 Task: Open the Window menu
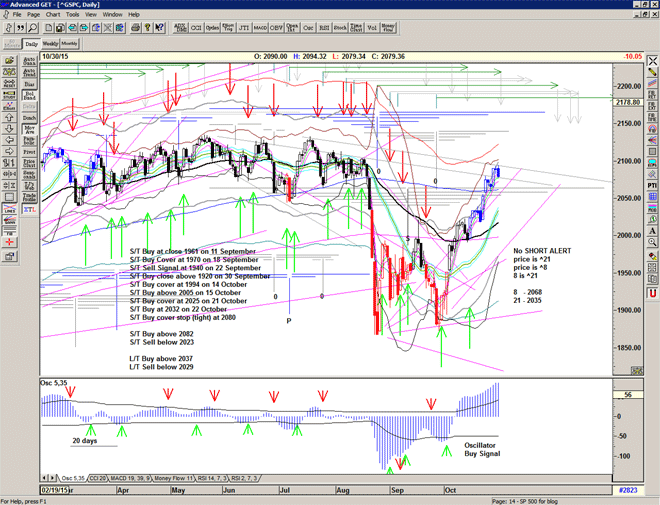112,15
